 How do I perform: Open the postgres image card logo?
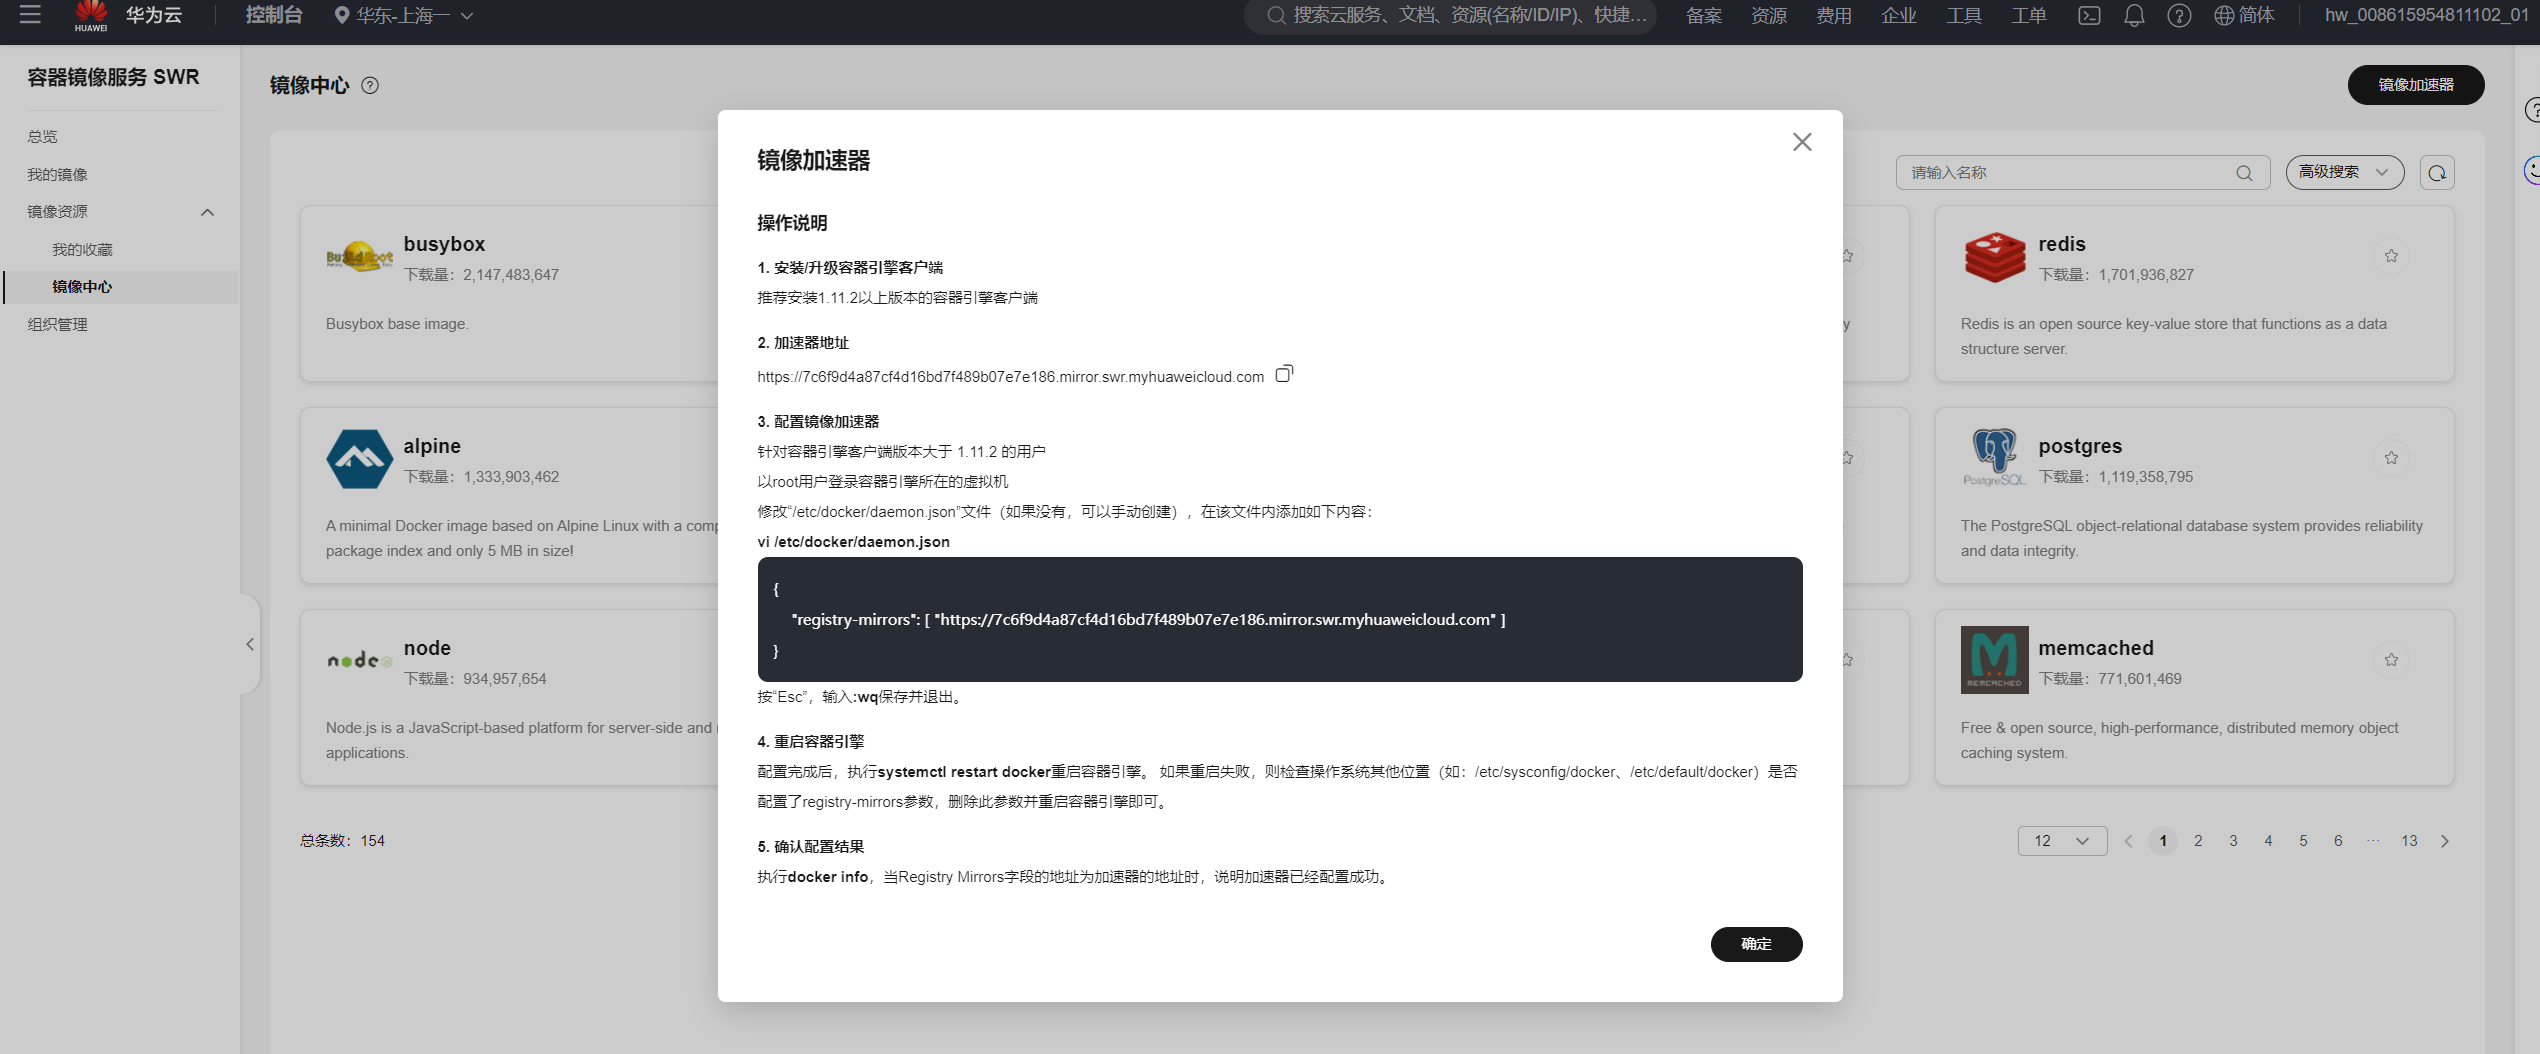(x=1994, y=458)
